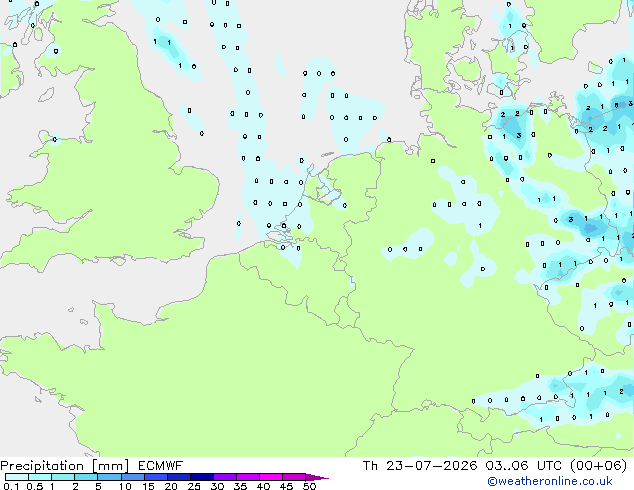Click the 45–50 mm legend swatch
This screenshot has height=490, width=634.
(294, 477)
